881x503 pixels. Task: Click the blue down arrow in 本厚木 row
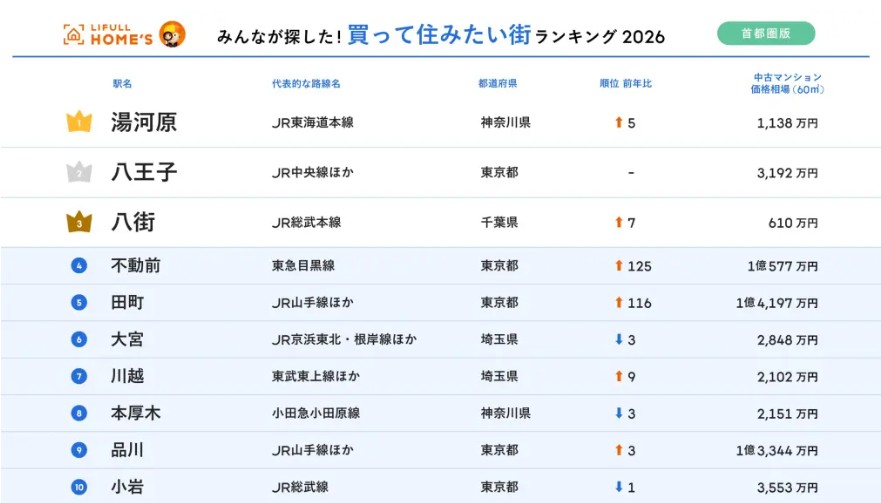pyautogui.click(x=619, y=413)
